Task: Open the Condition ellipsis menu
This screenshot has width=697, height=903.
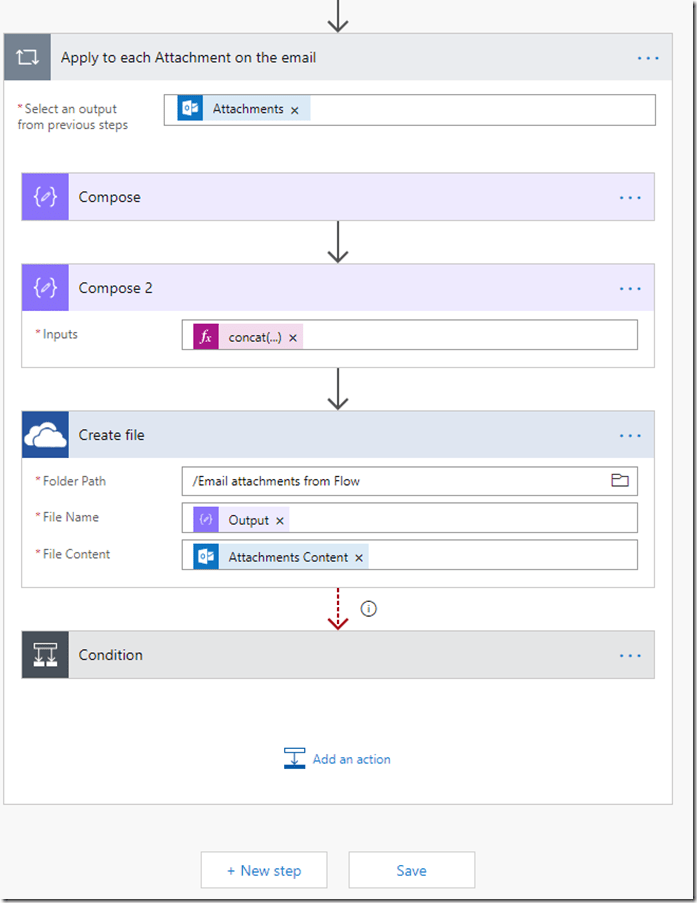Action: [630, 656]
